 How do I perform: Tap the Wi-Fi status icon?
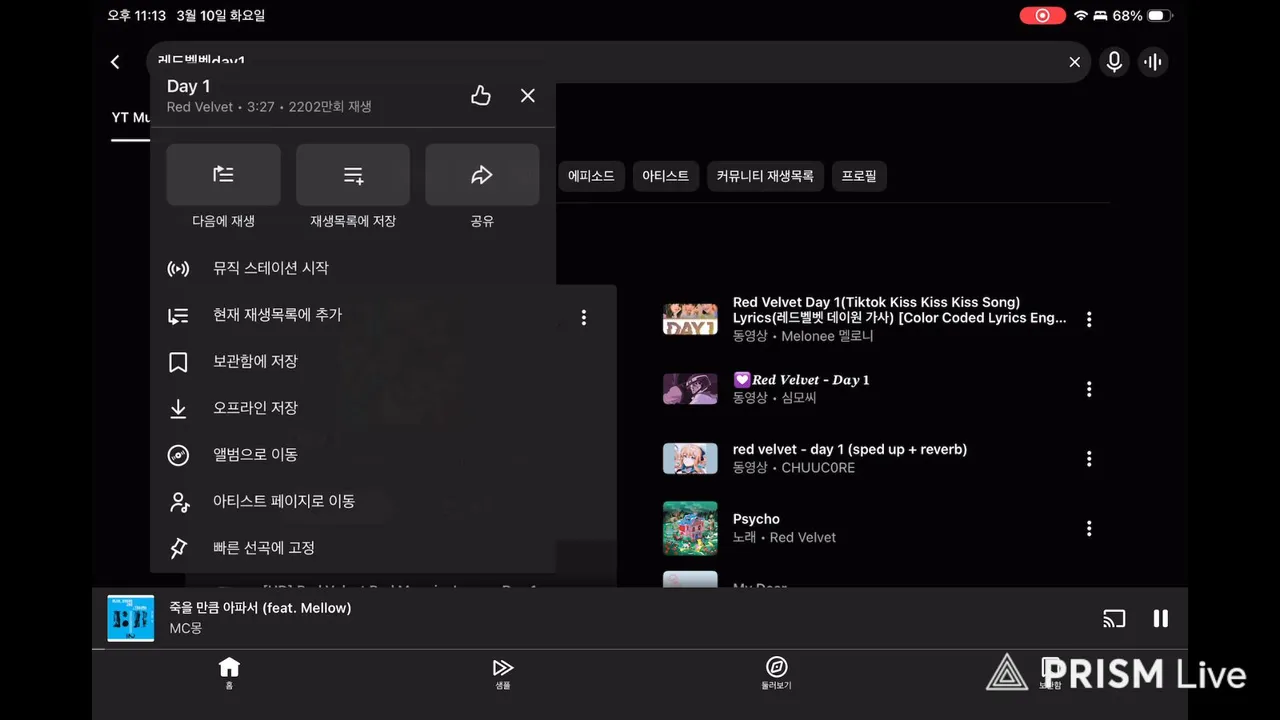click(1080, 16)
